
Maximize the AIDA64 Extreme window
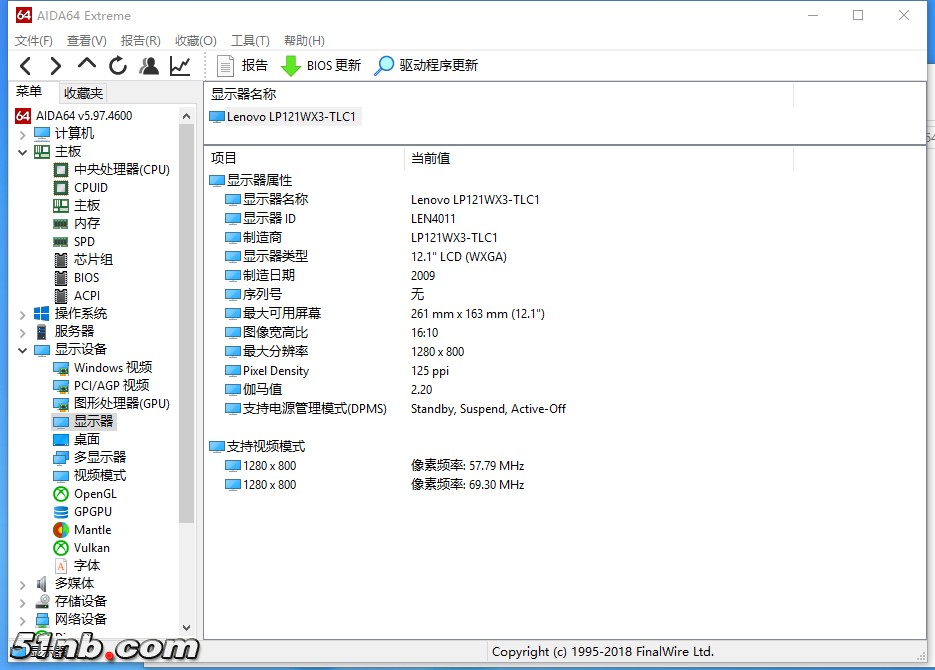[858, 15]
